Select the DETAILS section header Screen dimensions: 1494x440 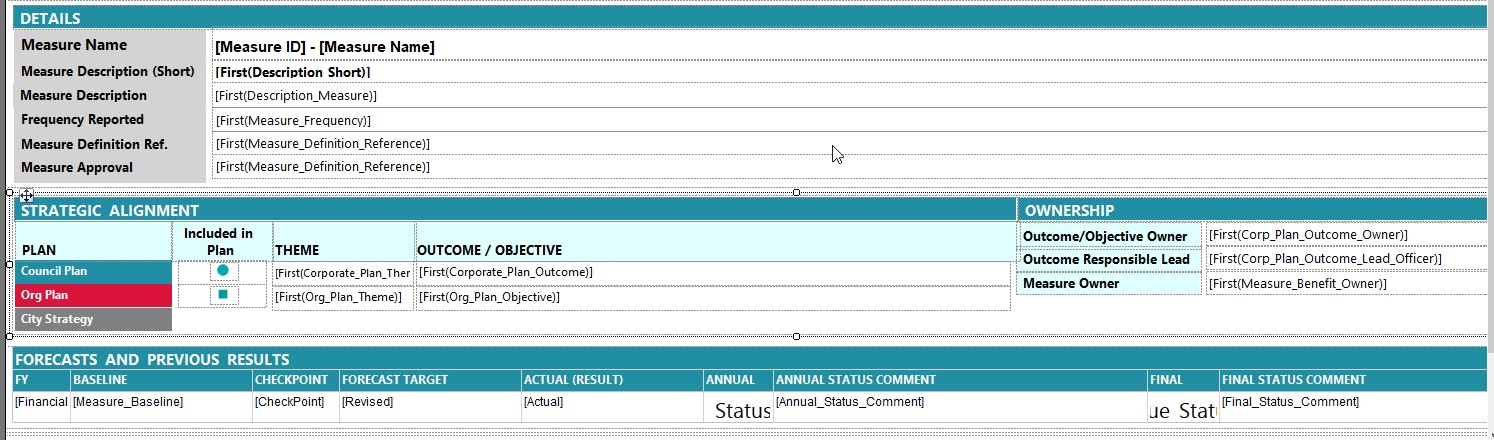pyautogui.click(x=750, y=17)
